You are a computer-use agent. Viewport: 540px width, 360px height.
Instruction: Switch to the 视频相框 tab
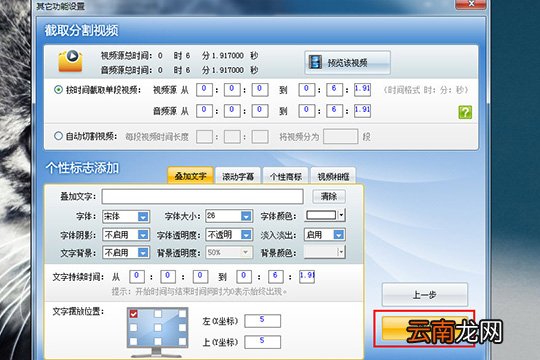tap(333, 176)
